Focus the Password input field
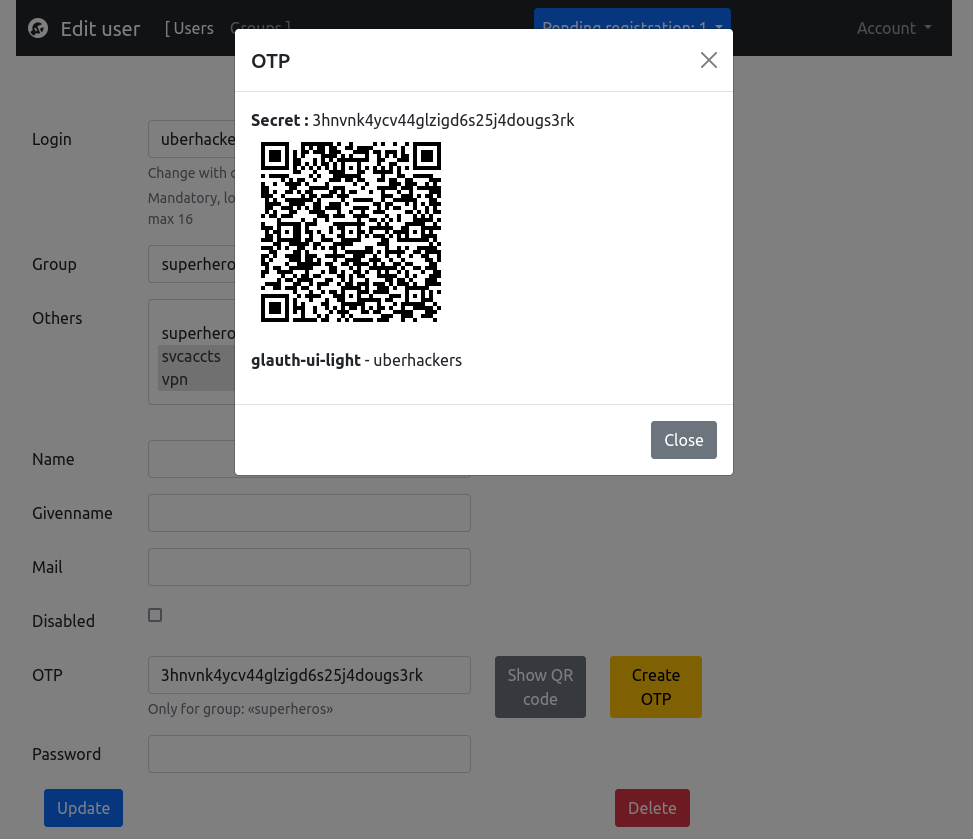 click(x=309, y=754)
